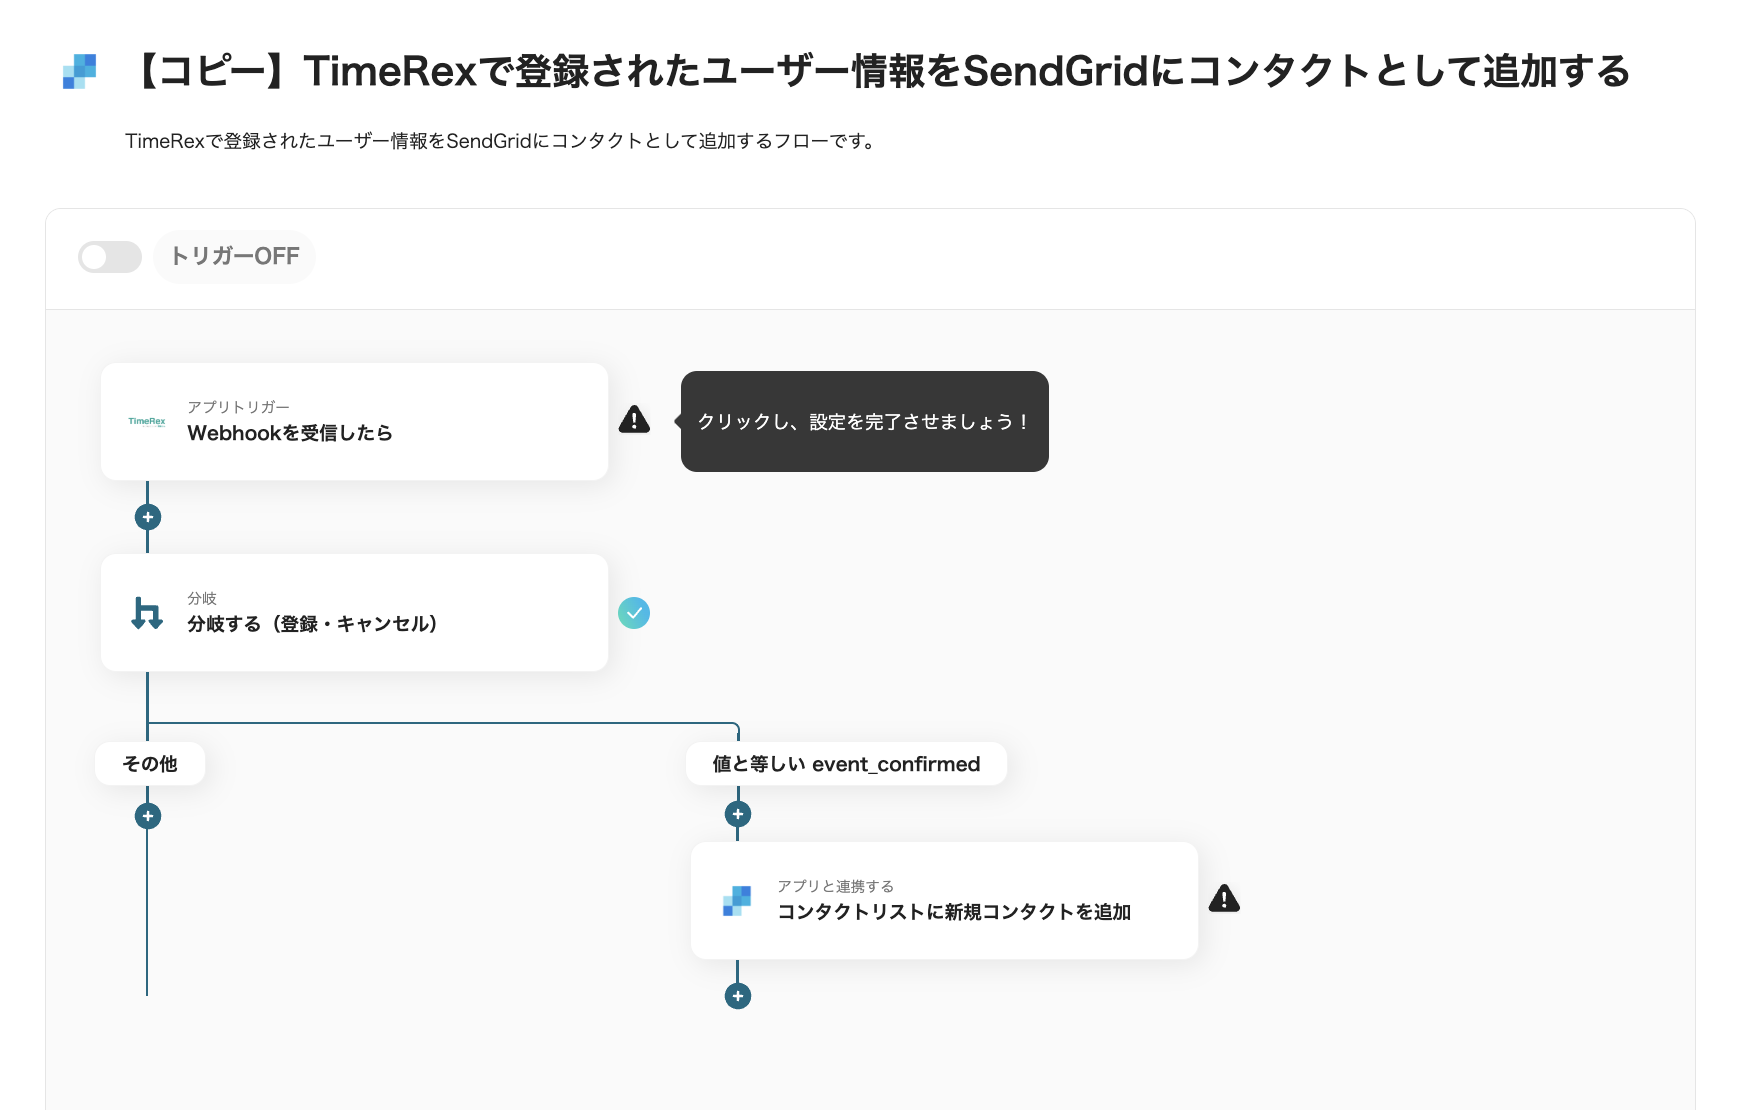The width and height of the screenshot is (1750, 1110).
Task: Click the warning triangle beside the Webhook trigger
Action: 634,420
